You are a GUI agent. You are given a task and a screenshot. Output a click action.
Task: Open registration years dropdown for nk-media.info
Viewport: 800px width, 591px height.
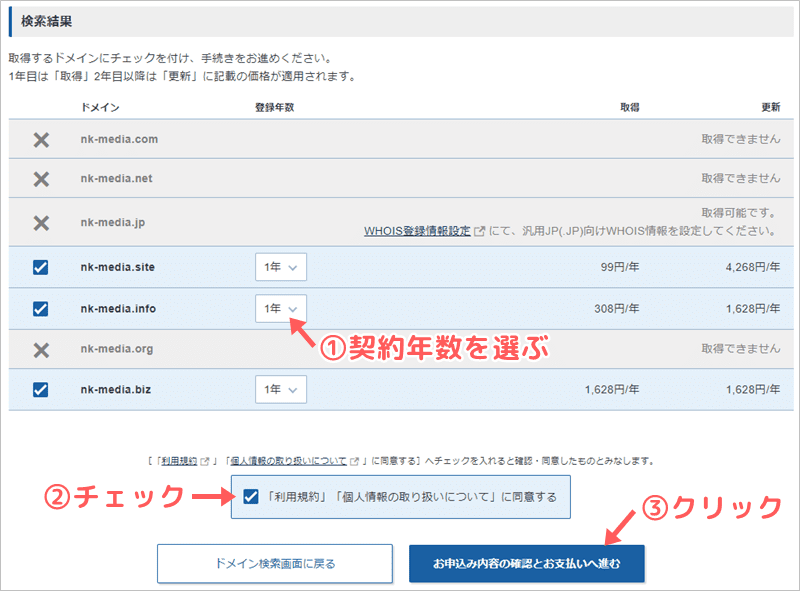coord(281,309)
